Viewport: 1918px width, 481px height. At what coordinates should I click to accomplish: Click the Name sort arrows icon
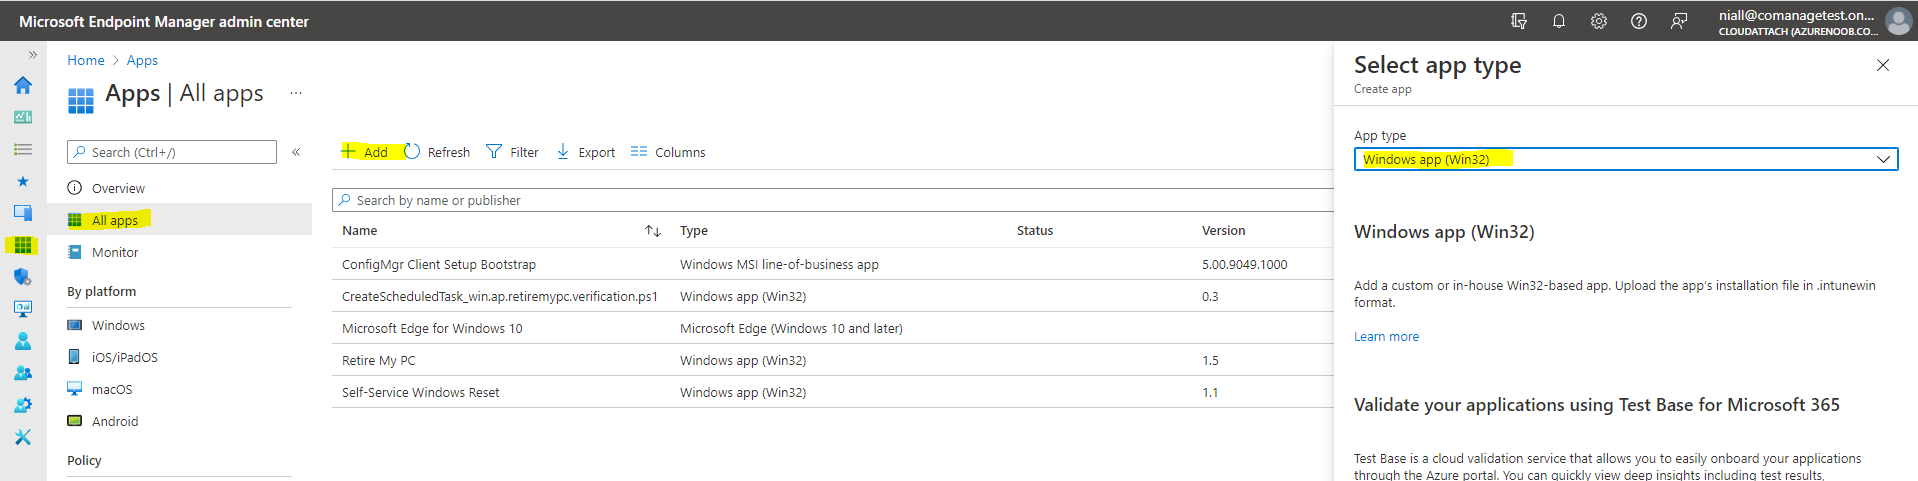[653, 231]
